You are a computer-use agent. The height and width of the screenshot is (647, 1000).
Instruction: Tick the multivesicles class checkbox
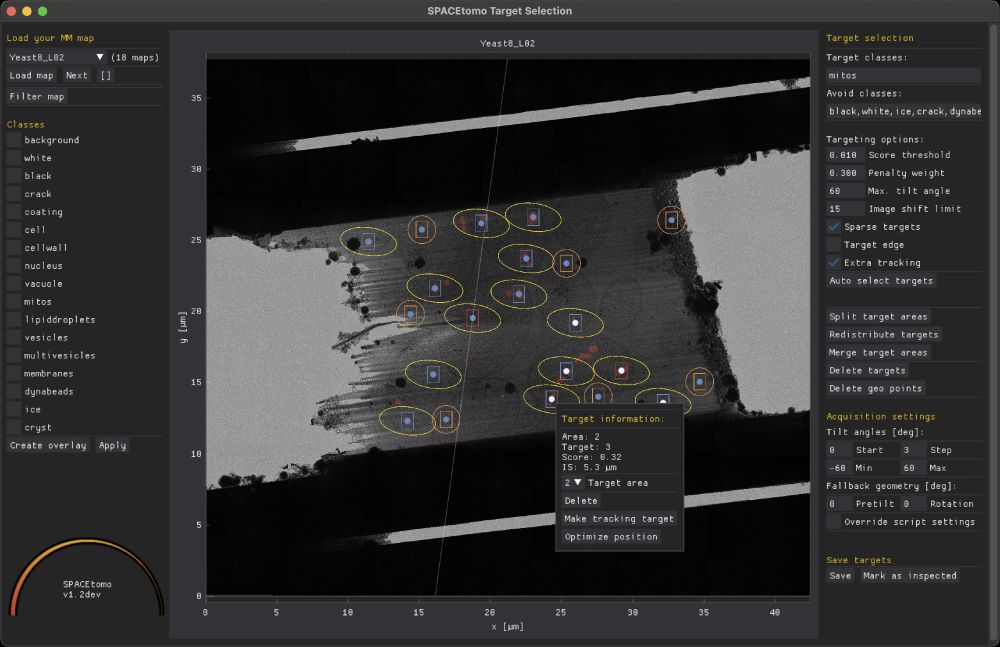13,355
